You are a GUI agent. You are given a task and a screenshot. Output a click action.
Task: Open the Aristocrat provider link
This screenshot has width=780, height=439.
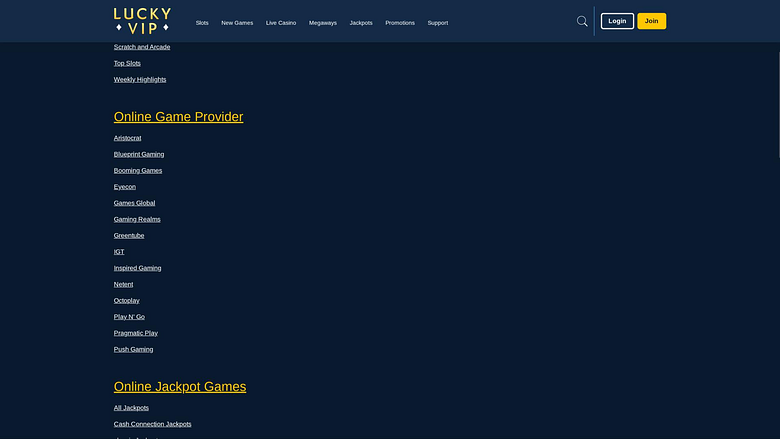click(x=127, y=138)
